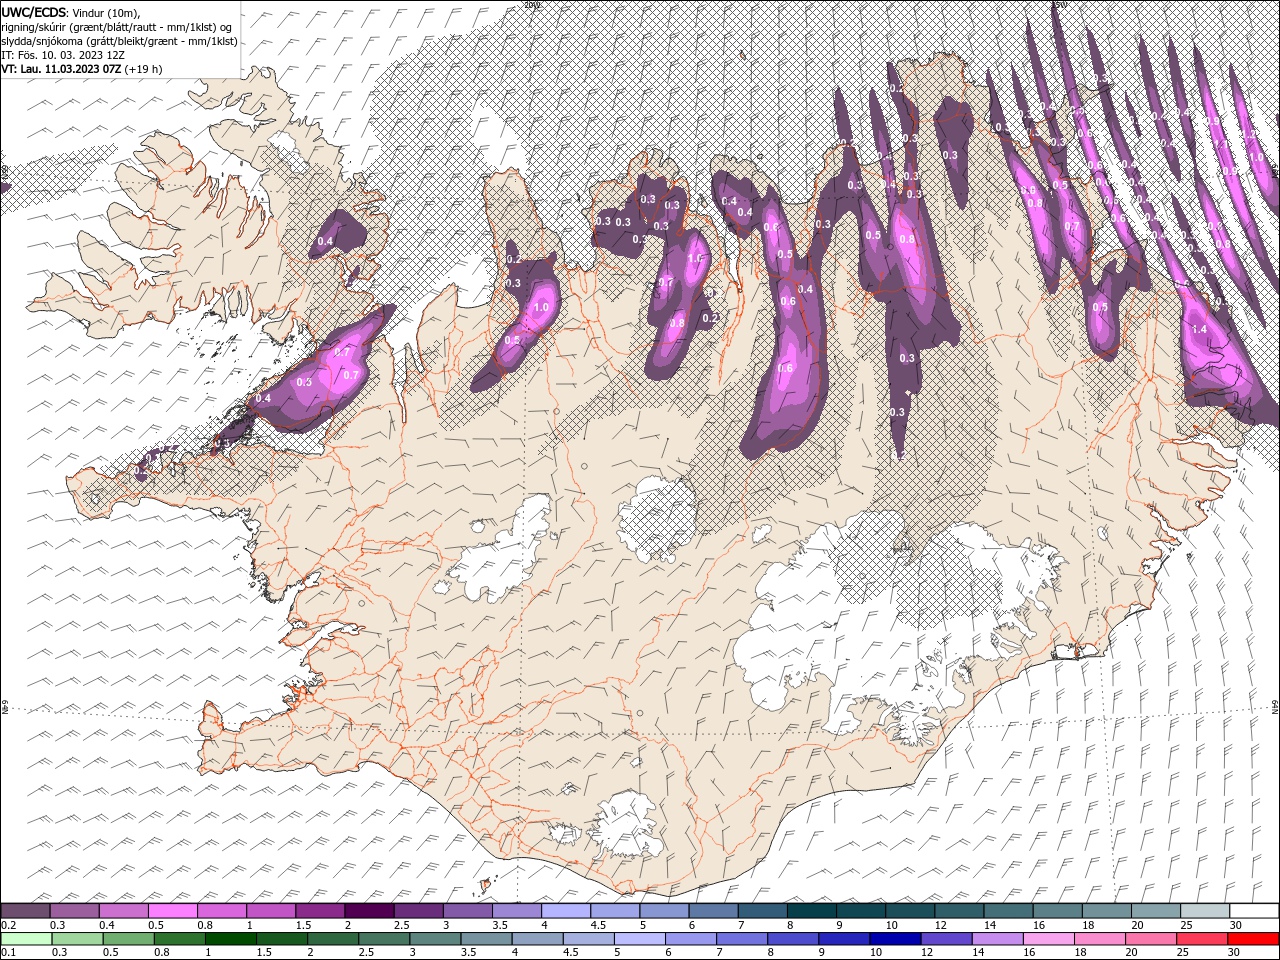Click the 'UWC/ECDS' title text
Viewport: 1280px width, 960px height.
(x=33, y=12)
